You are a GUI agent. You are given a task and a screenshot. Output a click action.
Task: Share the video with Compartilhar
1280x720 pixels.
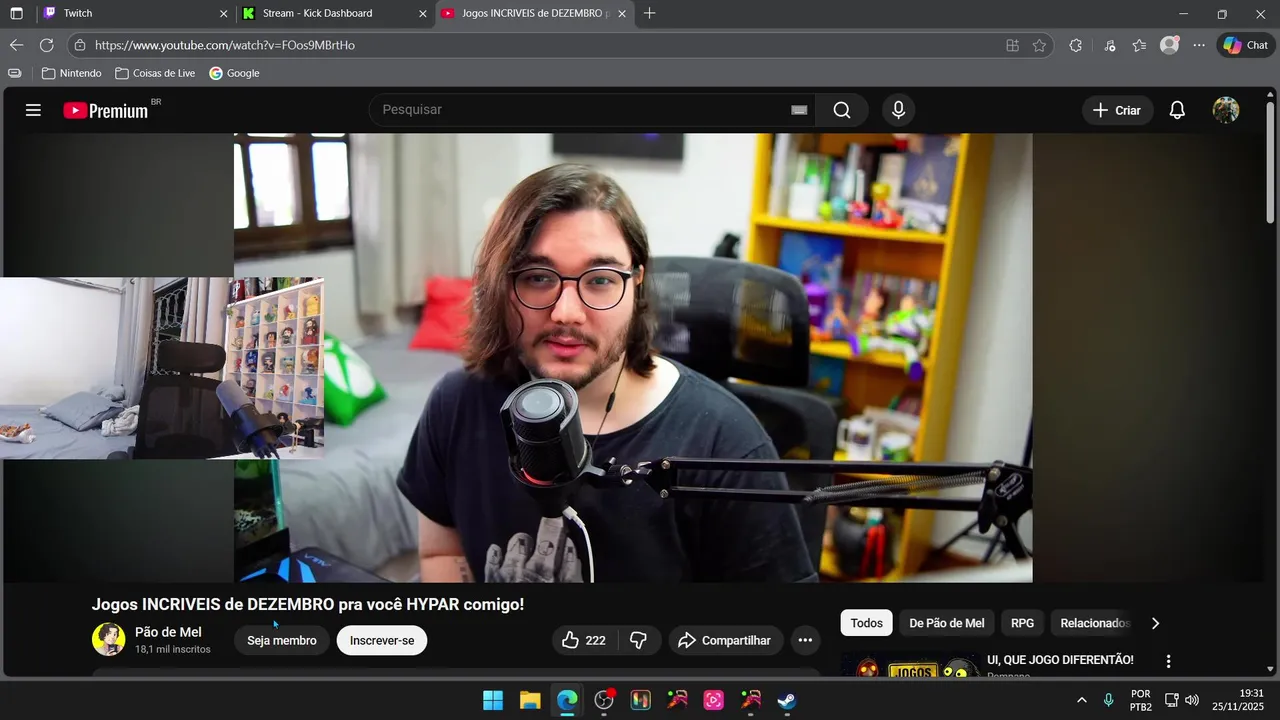tap(726, 640)
